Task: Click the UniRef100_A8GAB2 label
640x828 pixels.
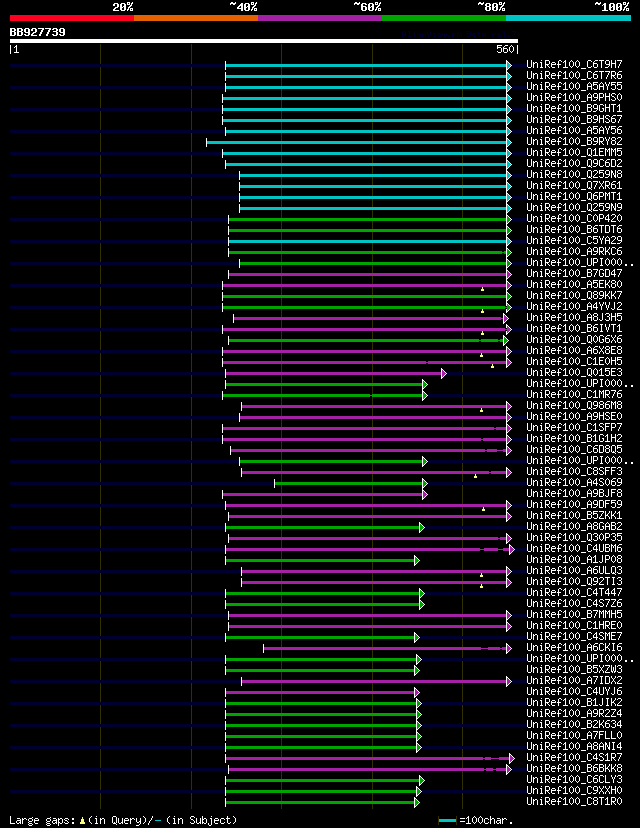Action: pos(574,526)
